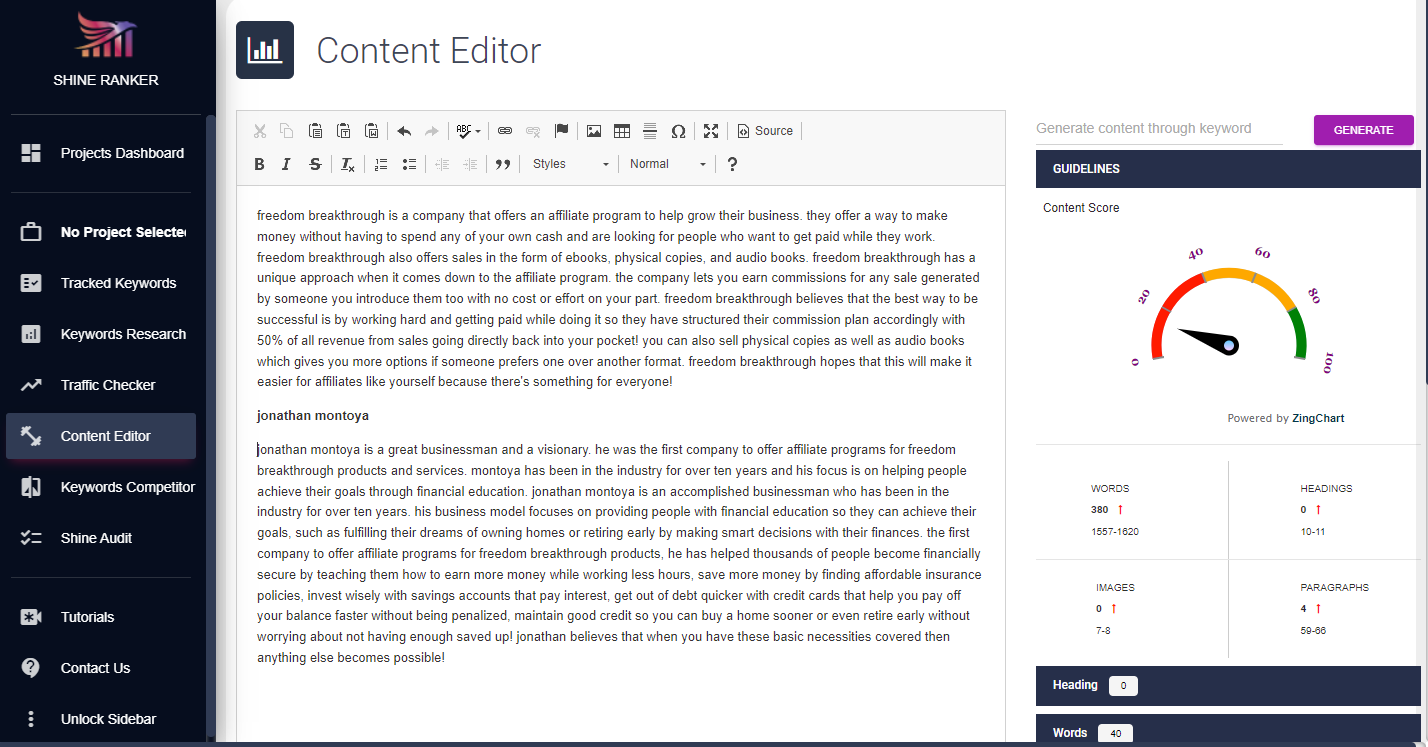Click the Redo arrow icon

(x=432, y=131)
